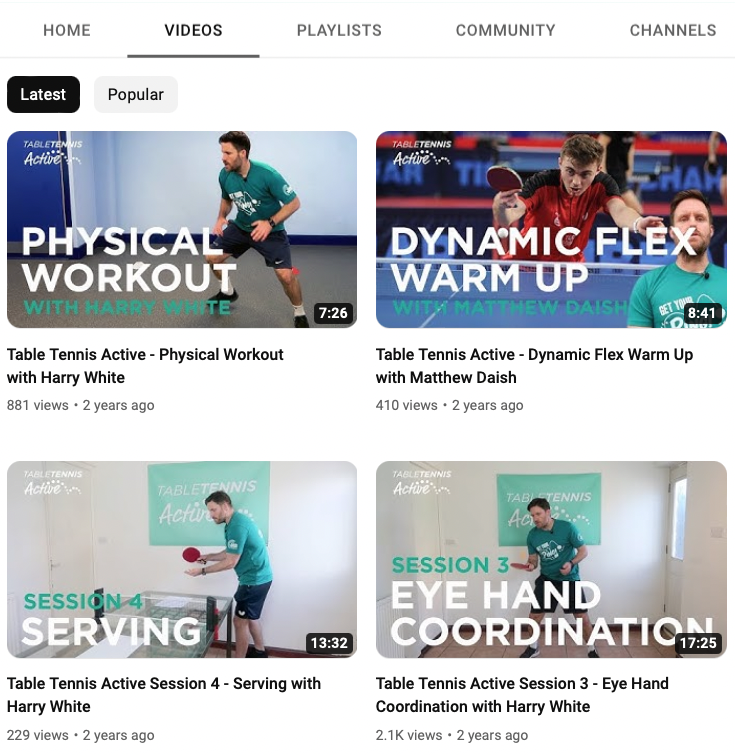Click the 7:26 duration badge
The width and height of the screenshot is (735, 755).
pyautogui.click(x=333, y=313)
